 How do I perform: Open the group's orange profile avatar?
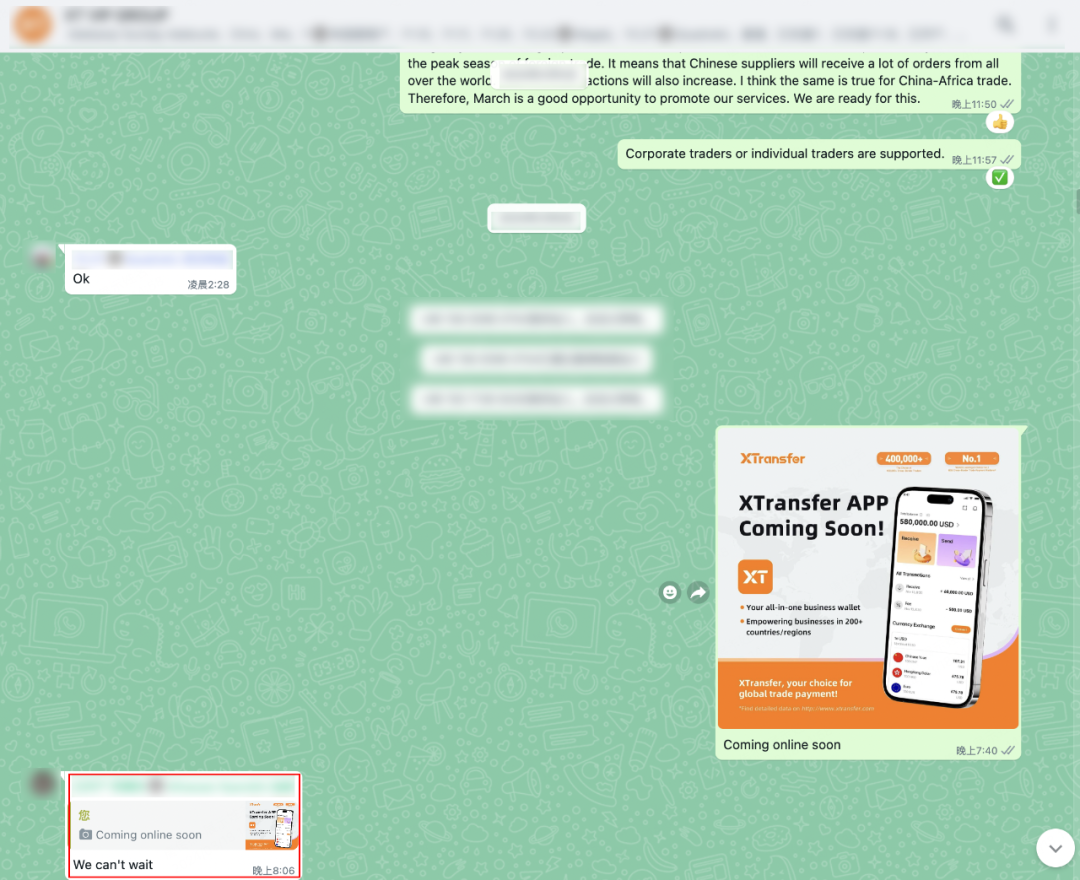pyautogui.click(x=32, y=25)
